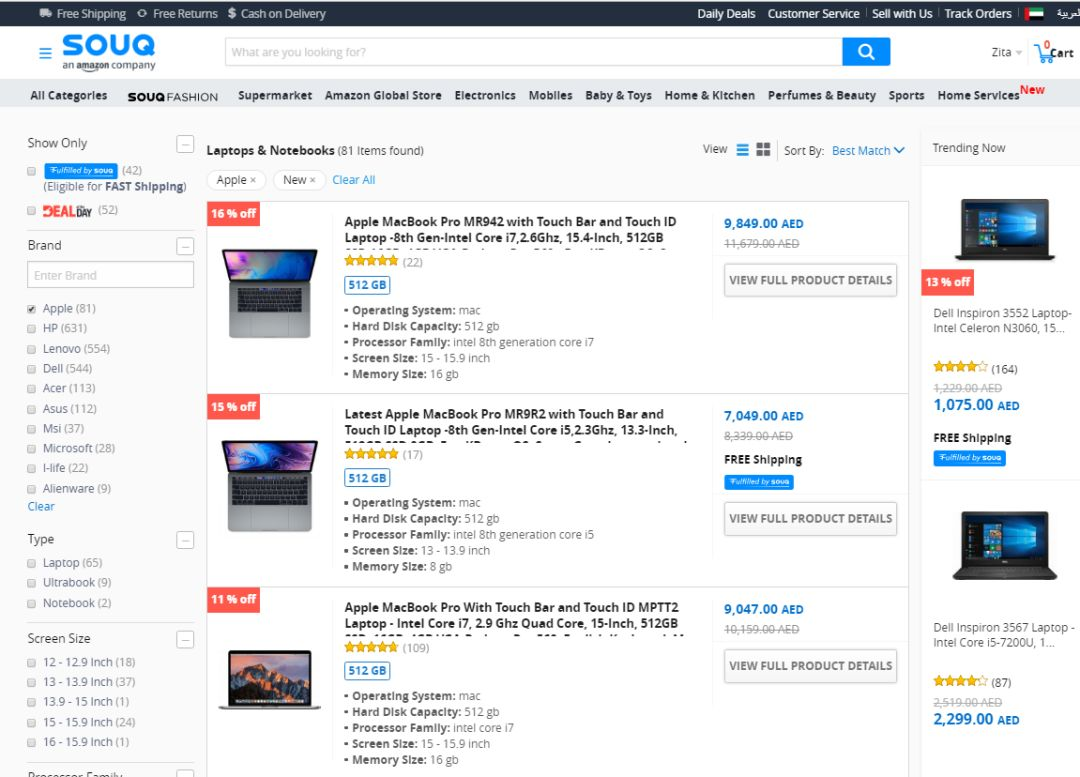
Task: Enable the Fulfilled by Souq filter
Action: [32, 171]
